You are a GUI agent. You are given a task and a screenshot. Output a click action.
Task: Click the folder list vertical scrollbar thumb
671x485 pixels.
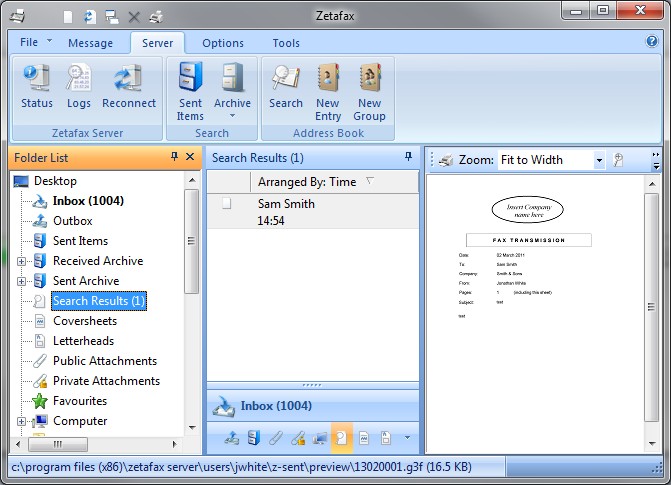tap(191, 241)
